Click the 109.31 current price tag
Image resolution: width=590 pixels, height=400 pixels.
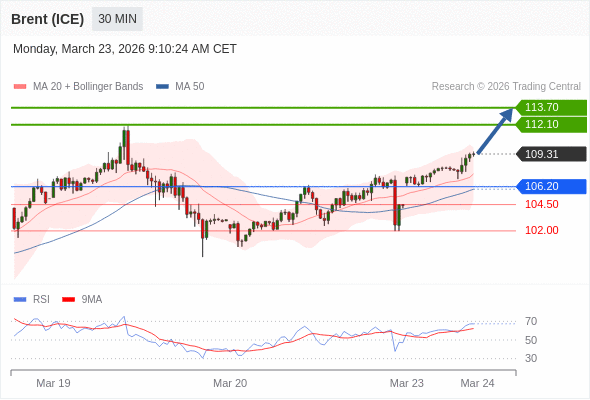(551, 154)
